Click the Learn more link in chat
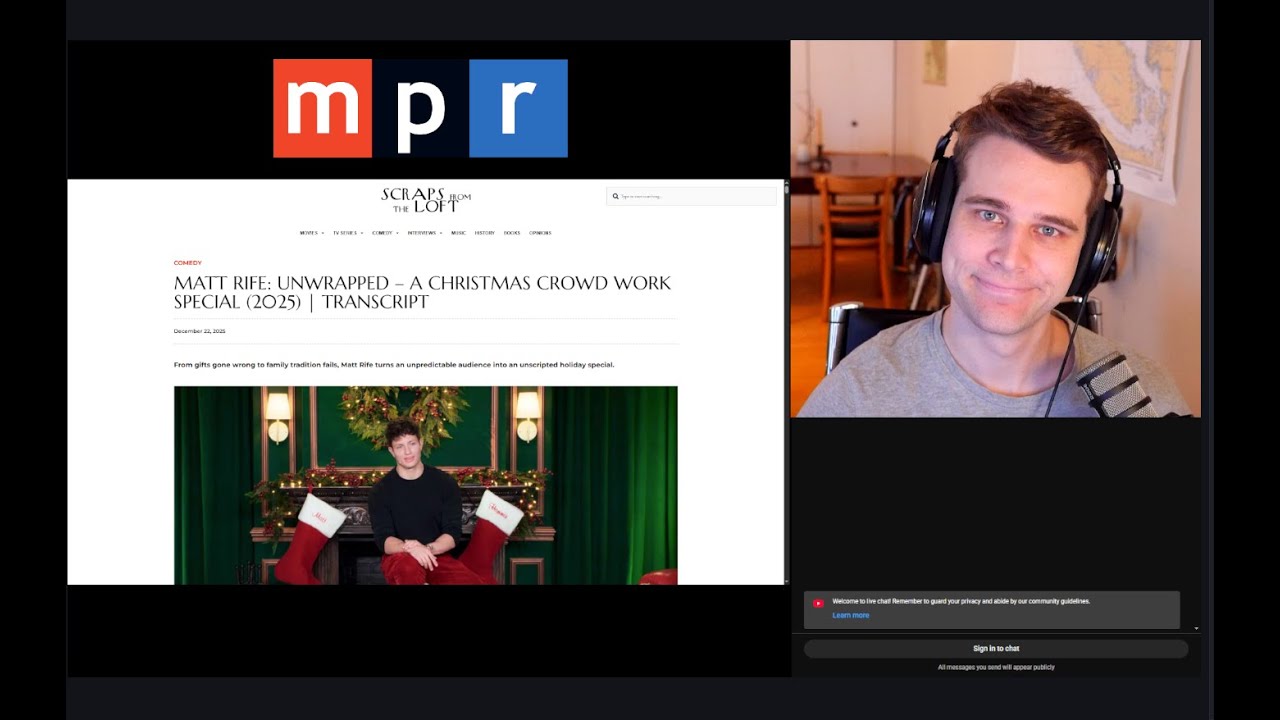This screenshot has width=1280, height=720. 850,615
